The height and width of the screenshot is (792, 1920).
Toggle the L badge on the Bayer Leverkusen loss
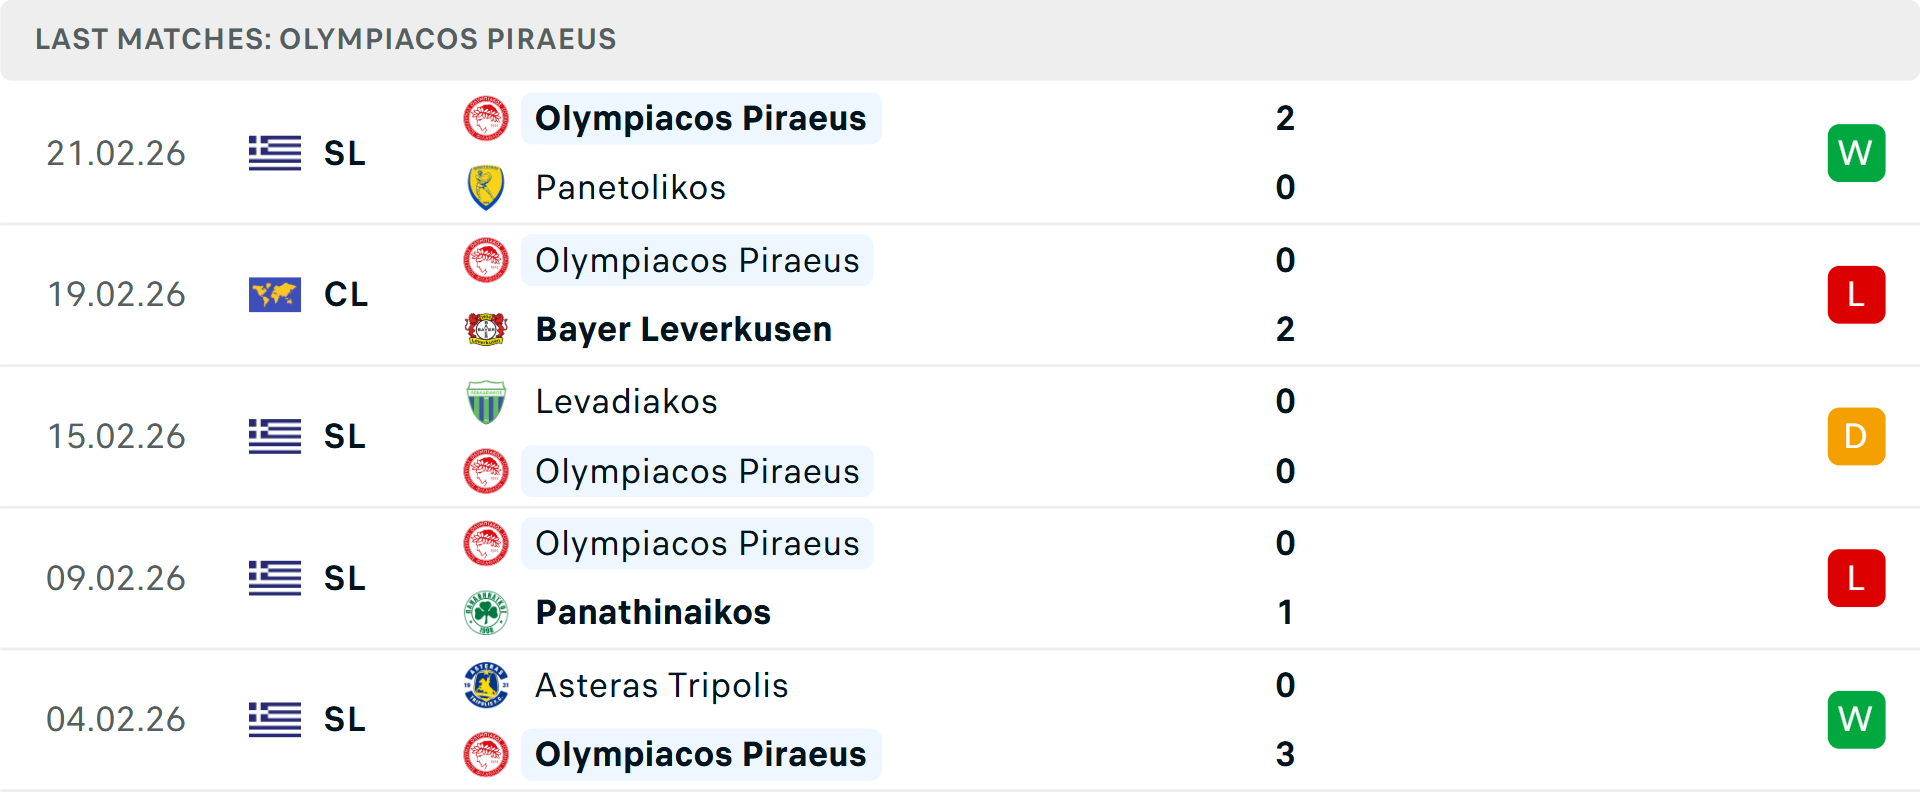coord(1856,294)
